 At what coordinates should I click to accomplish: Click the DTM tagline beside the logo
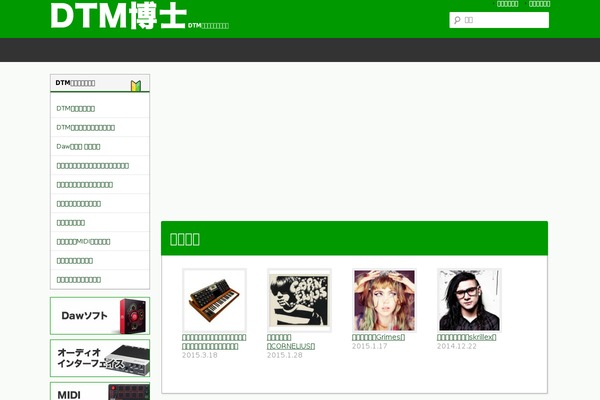click(x=208, y=26)
